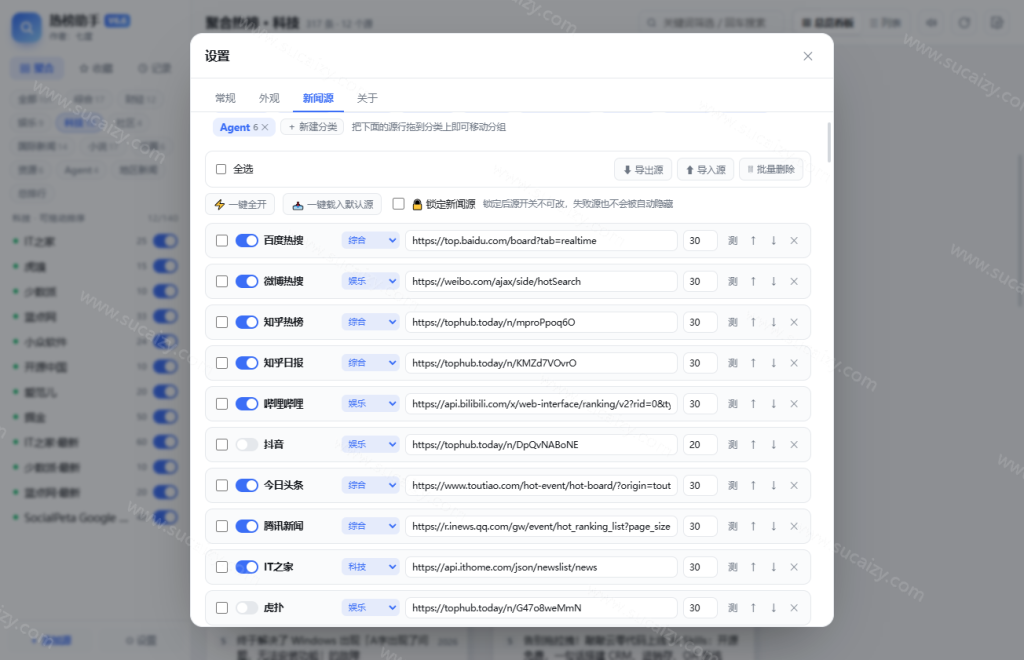Tick the 全选 select-all checkbox
Image resolution: width=1024 pixels, height=660 pixels.
tap(221, 170)
